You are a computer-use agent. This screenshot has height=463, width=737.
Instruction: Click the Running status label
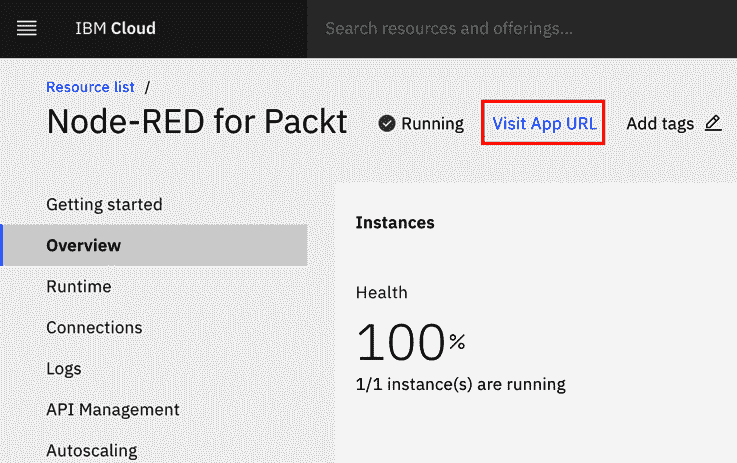[432, 124]
